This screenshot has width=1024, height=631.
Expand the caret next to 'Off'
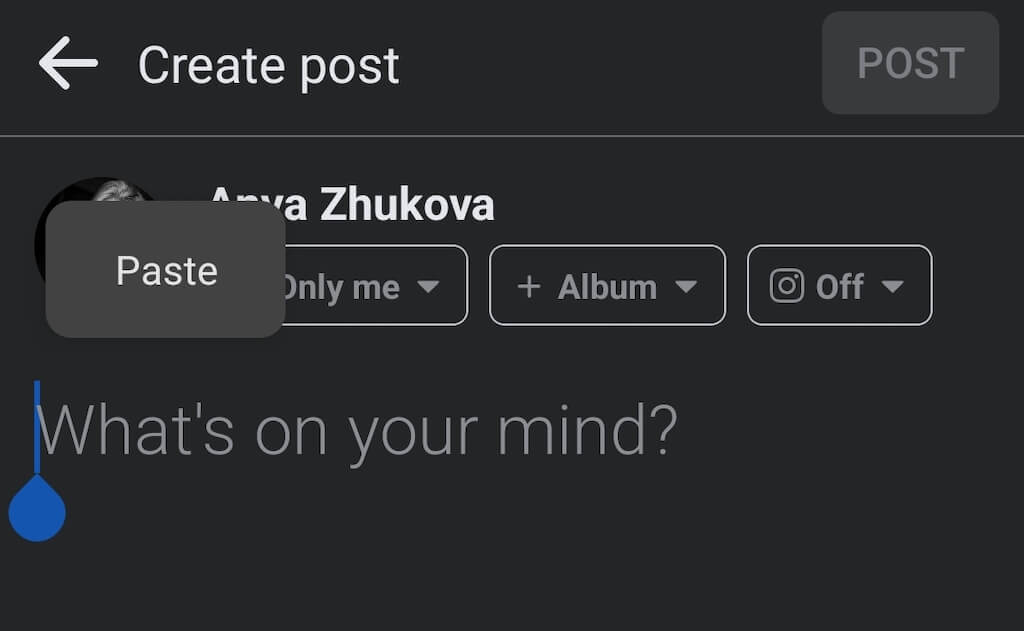(x=892, y=287)
